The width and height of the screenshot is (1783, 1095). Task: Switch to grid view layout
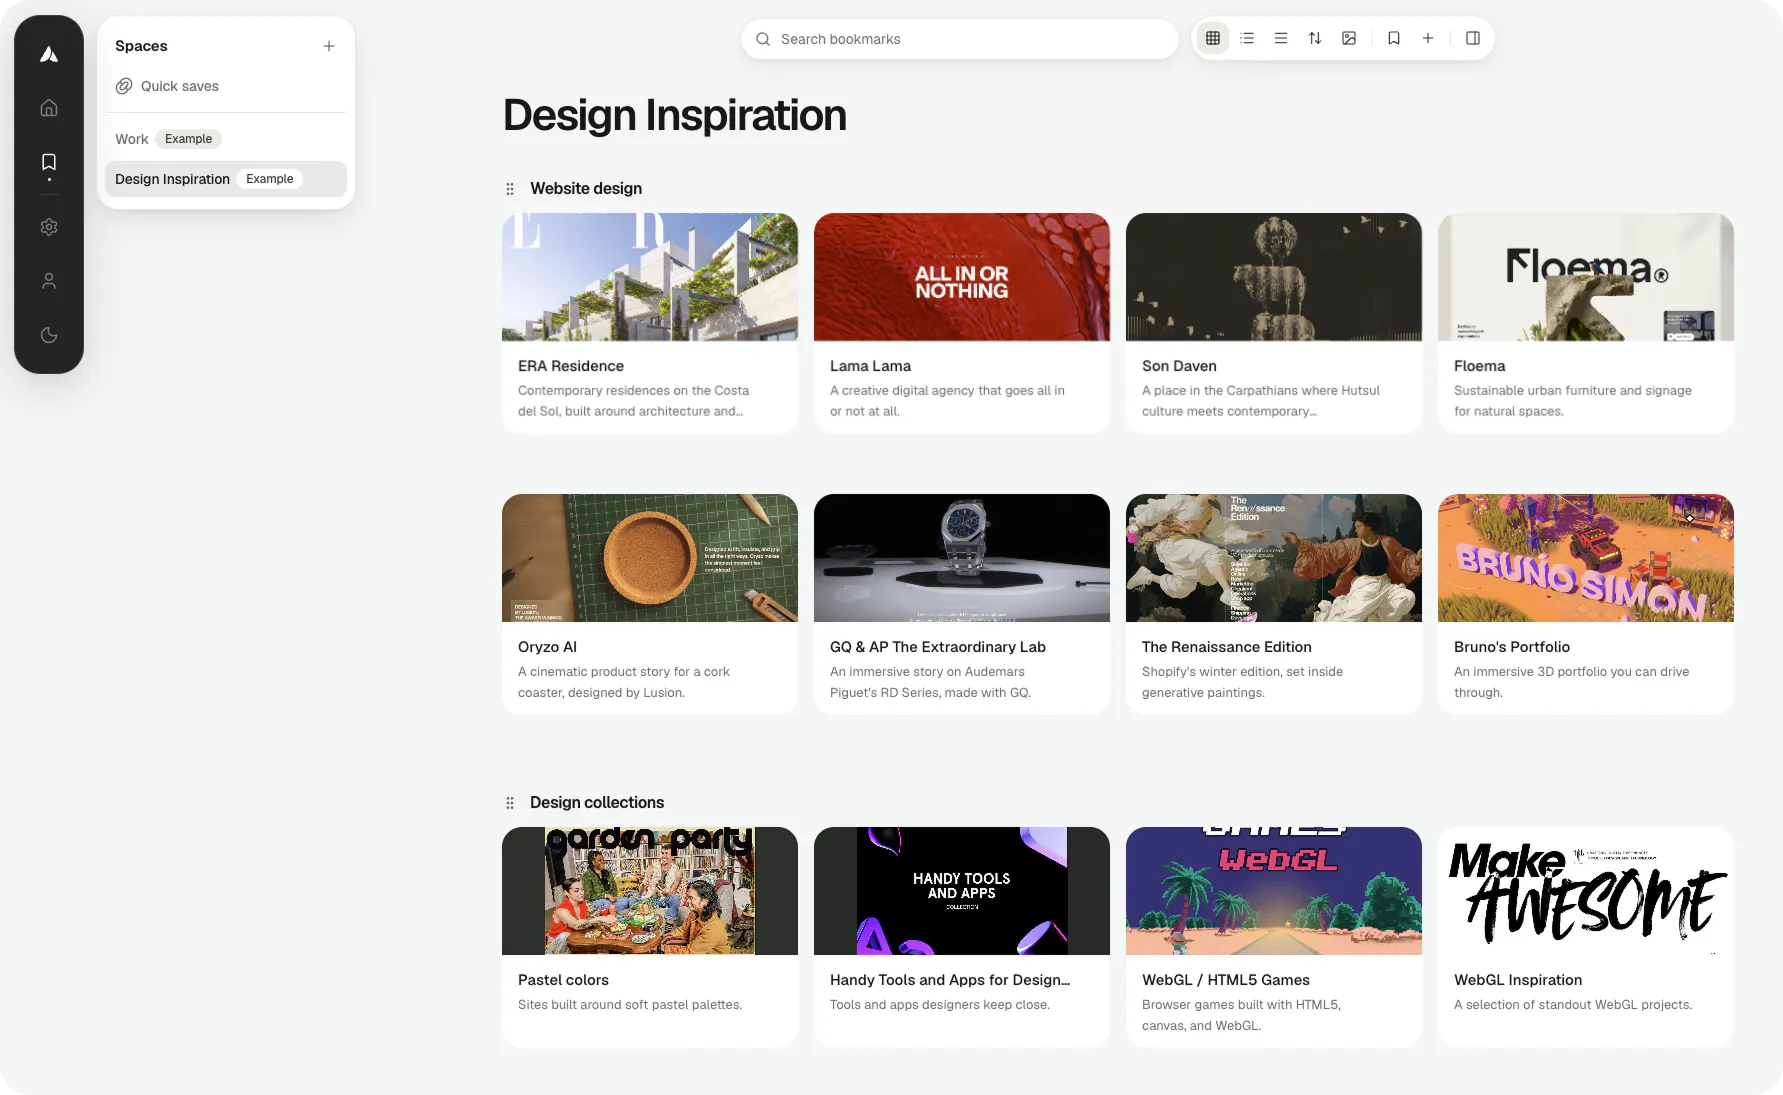(x=1213, y=38)
